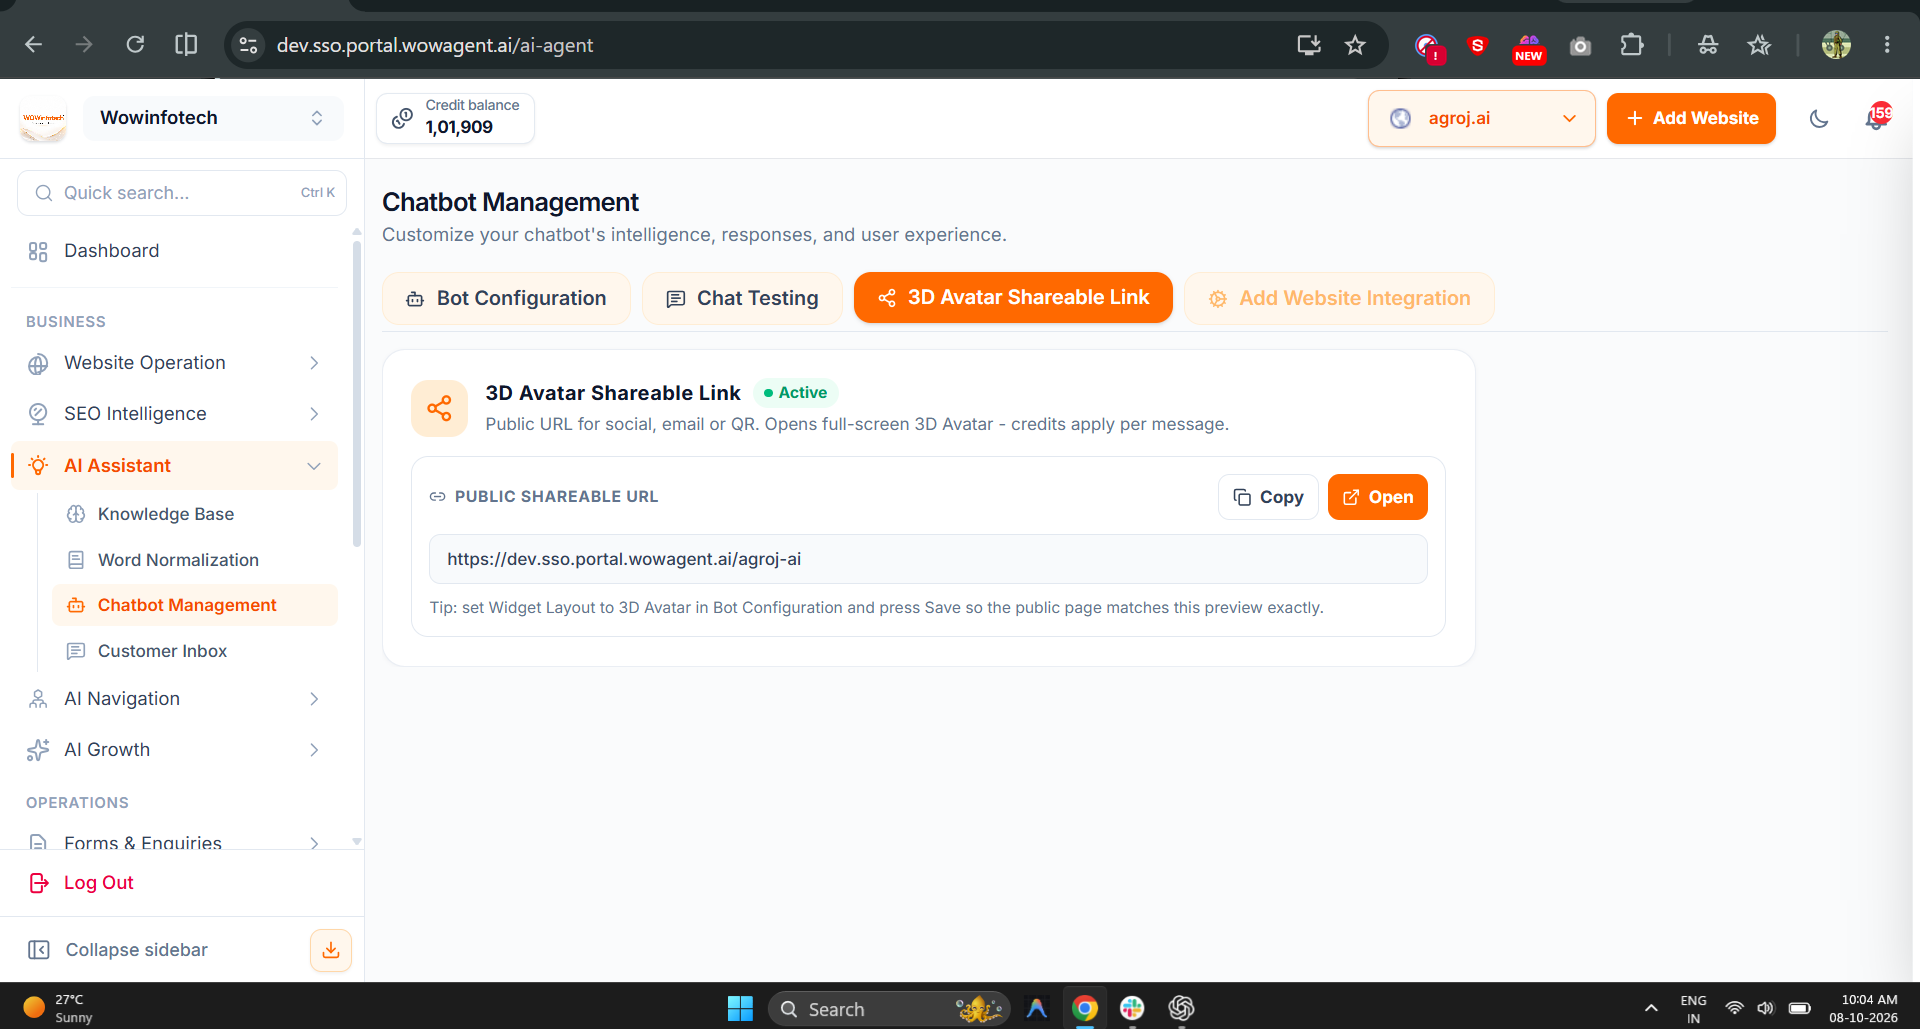Bookmark this page with star icon
Screen dimensions: 1920x1029
pyautogui.click(x=1355, y=44)
